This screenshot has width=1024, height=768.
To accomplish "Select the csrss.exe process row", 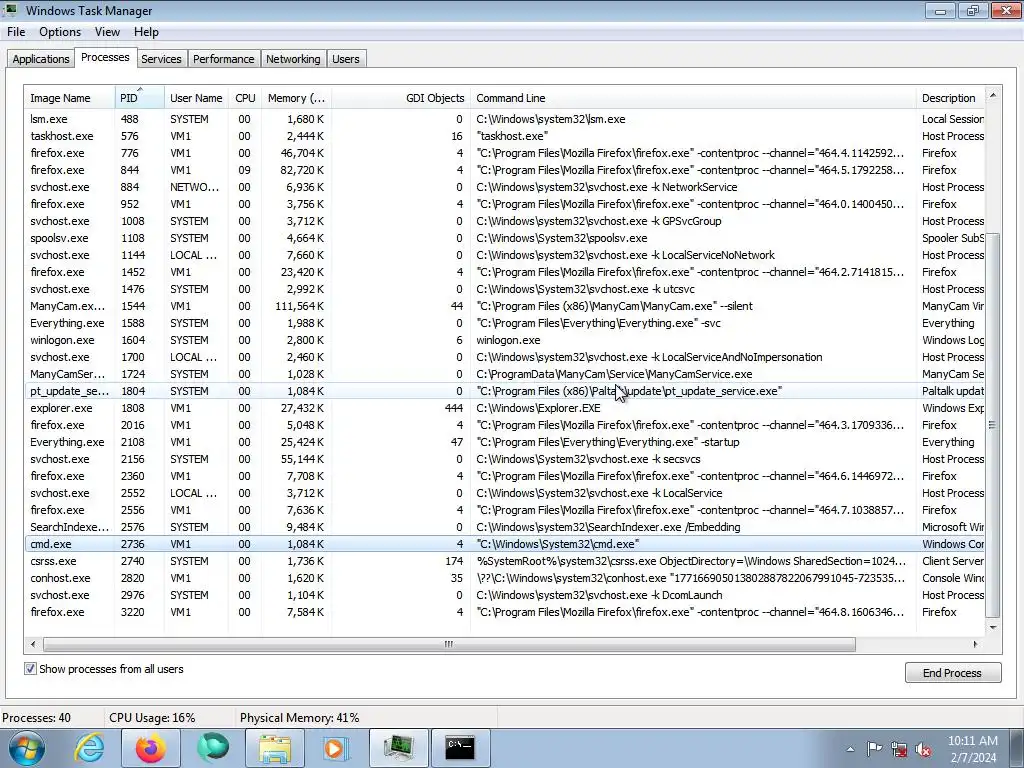I will coord(504,561).
